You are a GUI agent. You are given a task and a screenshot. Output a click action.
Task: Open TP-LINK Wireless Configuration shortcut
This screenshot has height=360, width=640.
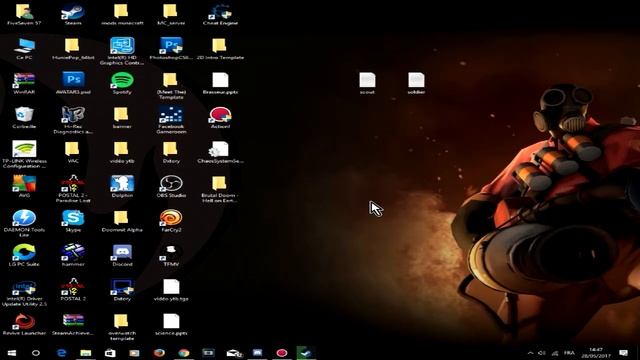(24, 154)
